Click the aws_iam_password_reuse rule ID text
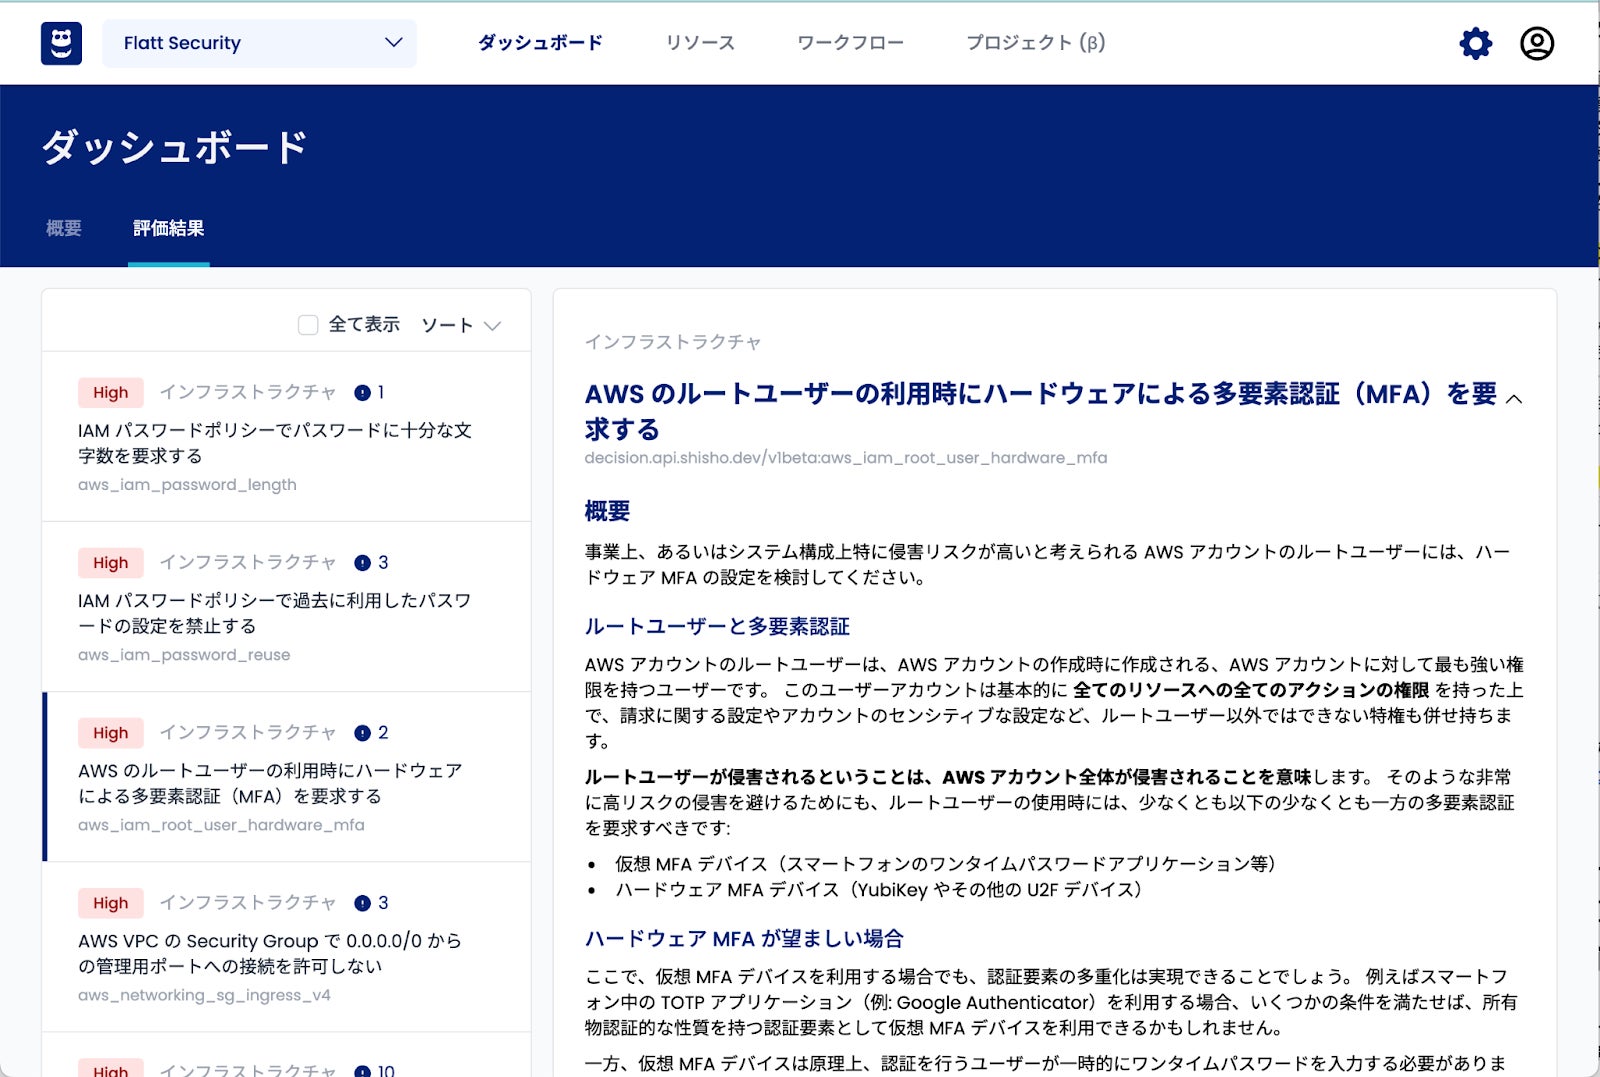The width and height of the screenshot is (1600, 1077). (184, 655)
